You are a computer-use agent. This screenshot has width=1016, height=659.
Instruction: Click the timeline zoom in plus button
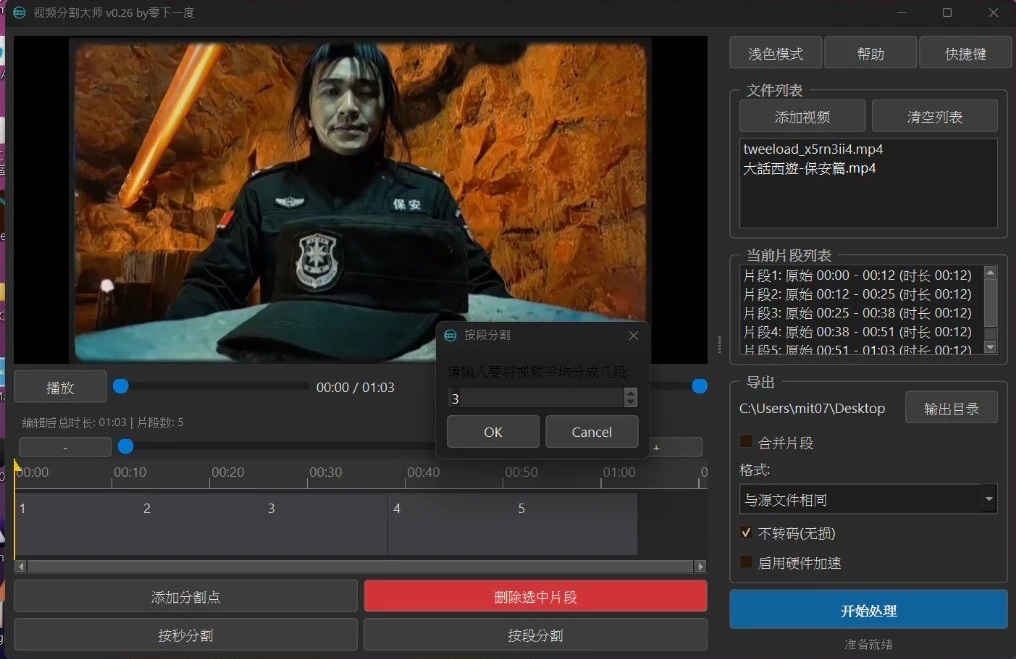tap(656, 448)
